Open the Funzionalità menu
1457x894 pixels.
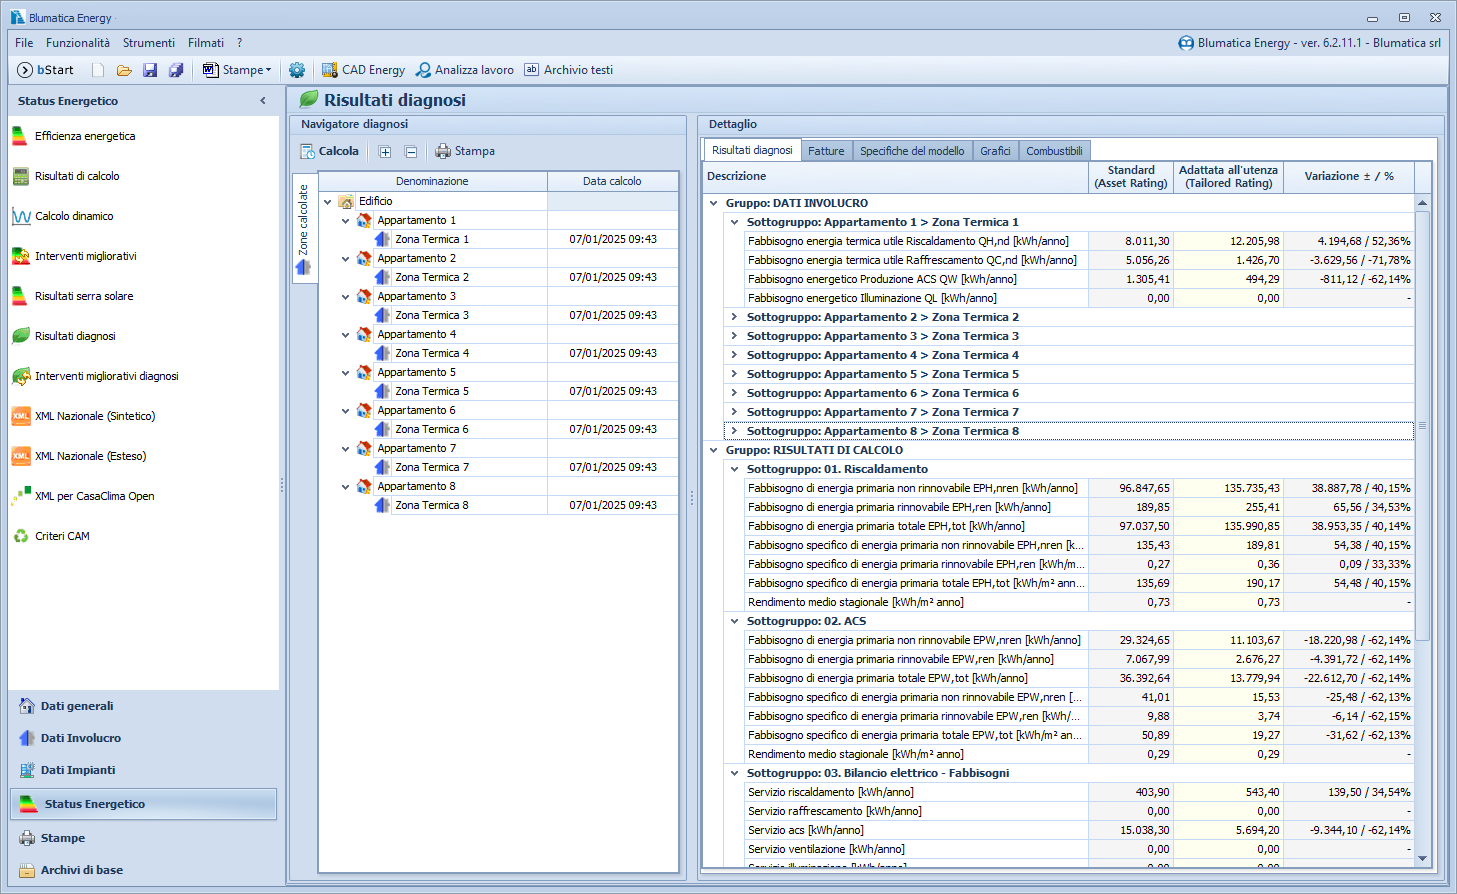point(78,43)
